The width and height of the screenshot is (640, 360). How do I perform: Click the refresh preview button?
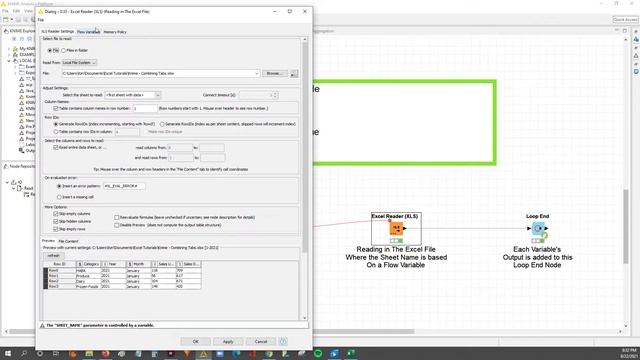click(53, 256)
